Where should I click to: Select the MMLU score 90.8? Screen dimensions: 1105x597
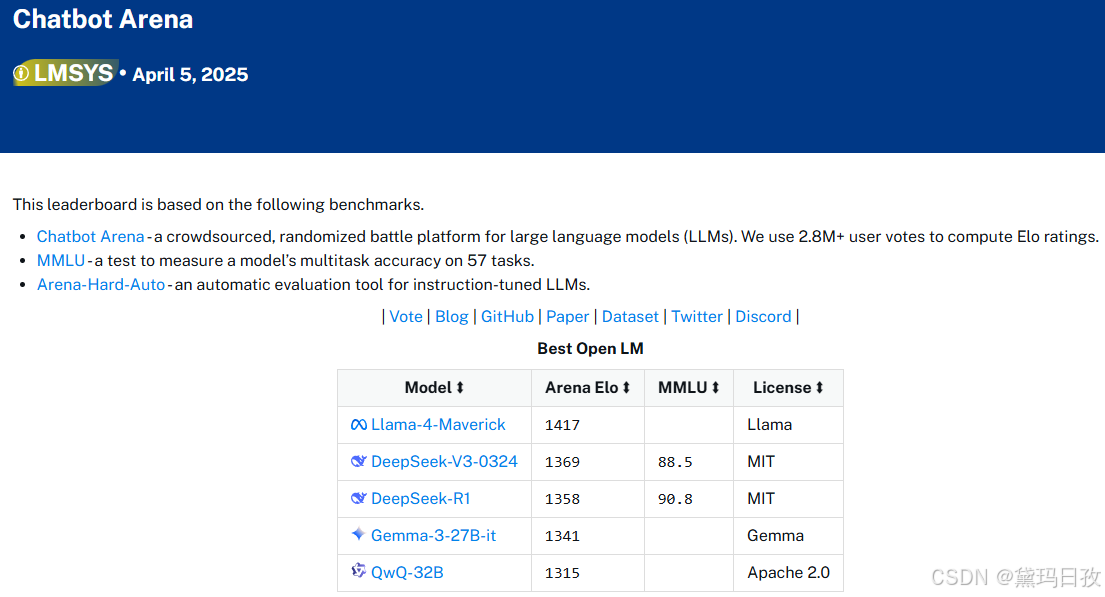[675, 499]
